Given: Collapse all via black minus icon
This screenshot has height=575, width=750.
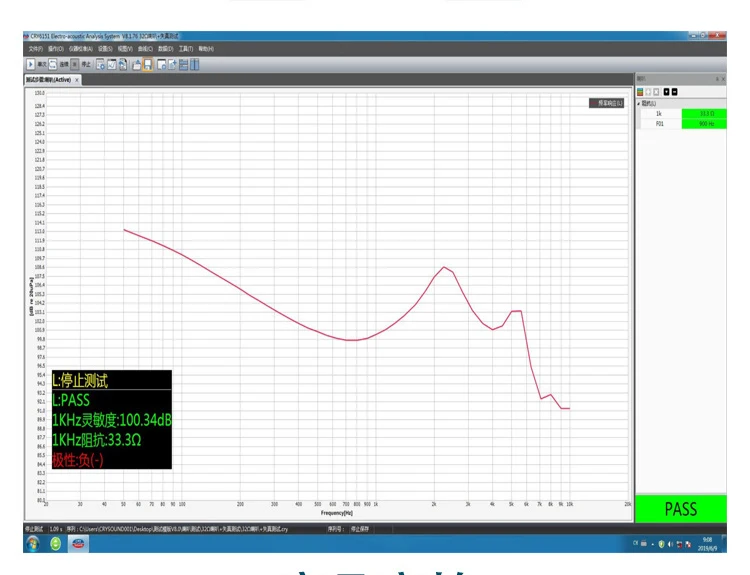Looking at the screenshot, I should [674, 92].
